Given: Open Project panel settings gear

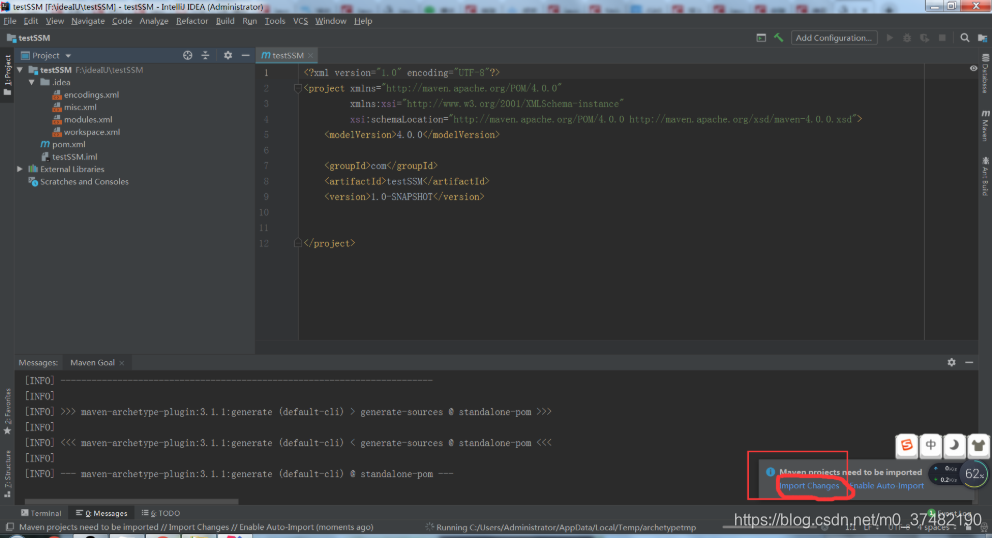Looking at the screenshot, I should [x=228, y=56].
